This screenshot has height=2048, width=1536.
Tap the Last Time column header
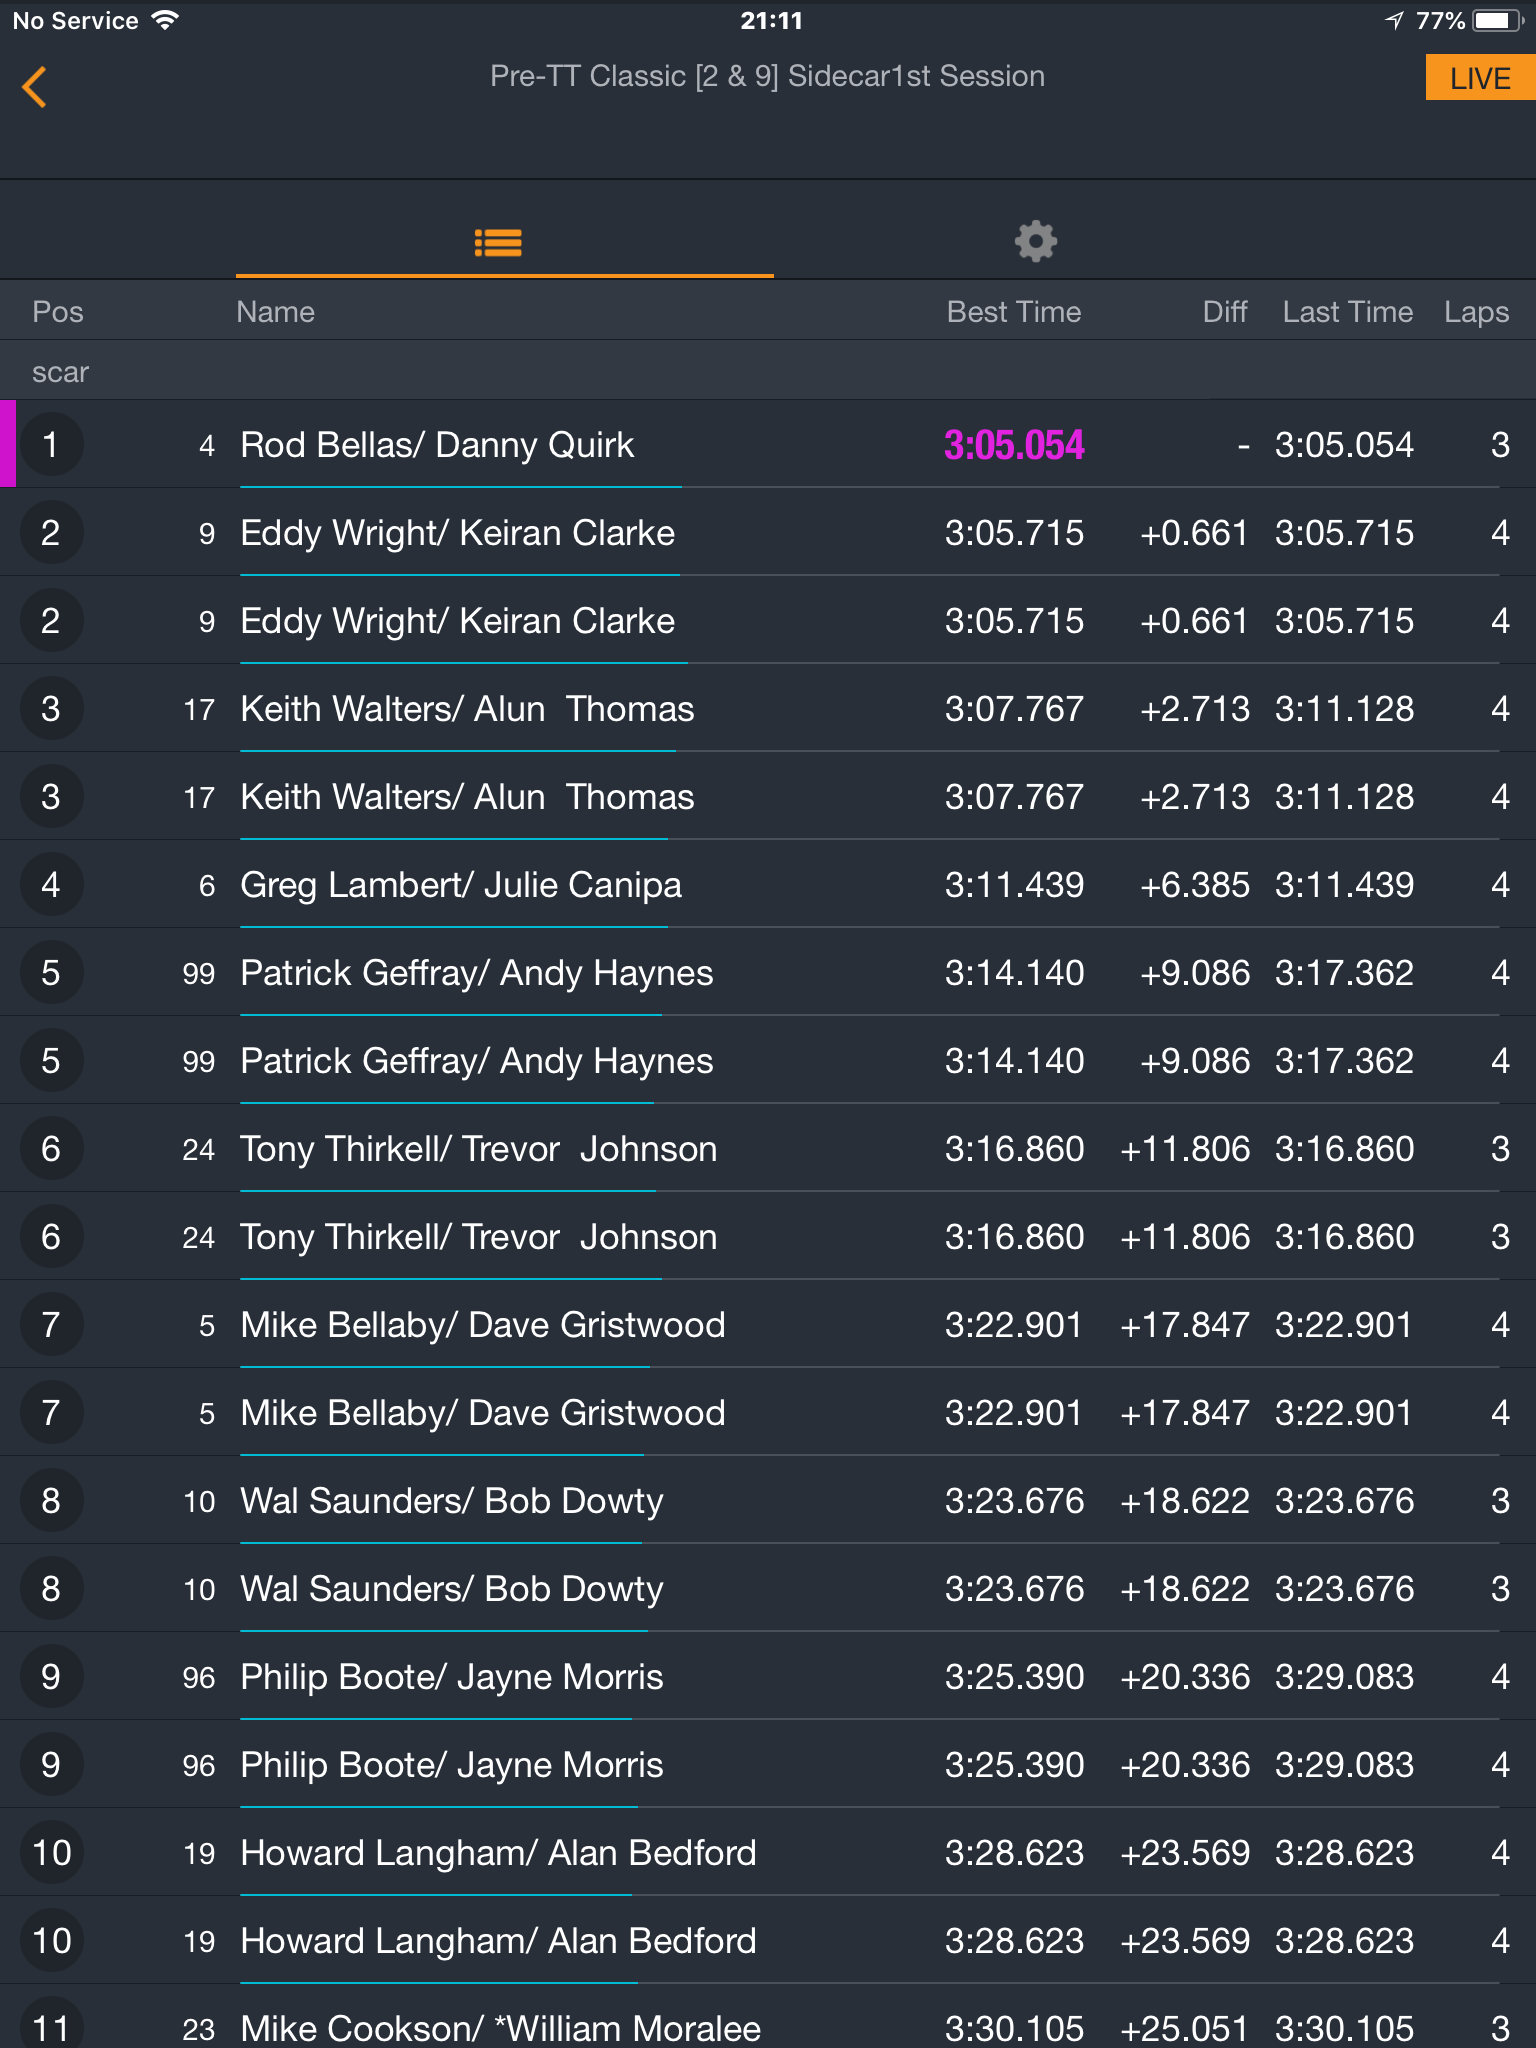pos(1347,312)
